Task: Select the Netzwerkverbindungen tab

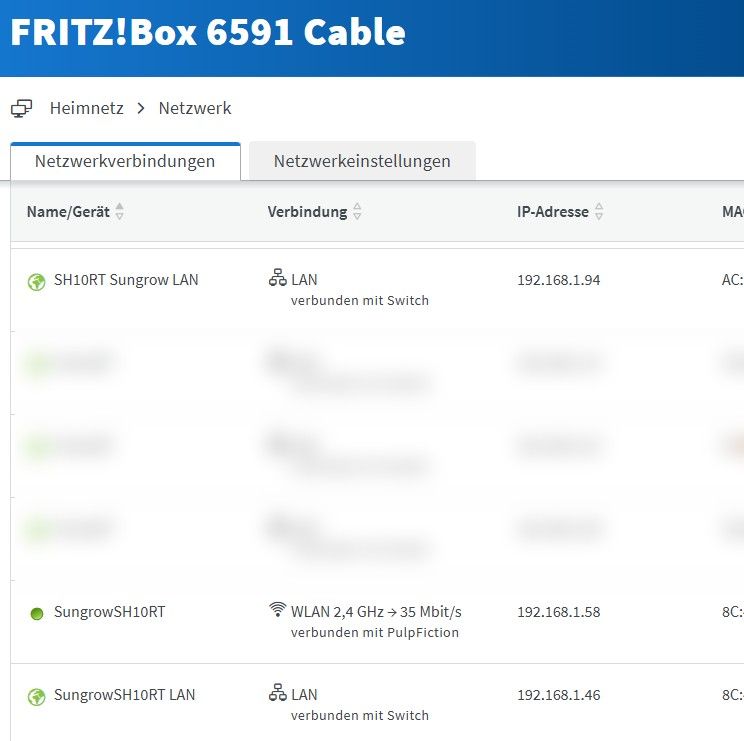Action: point(125,161)
